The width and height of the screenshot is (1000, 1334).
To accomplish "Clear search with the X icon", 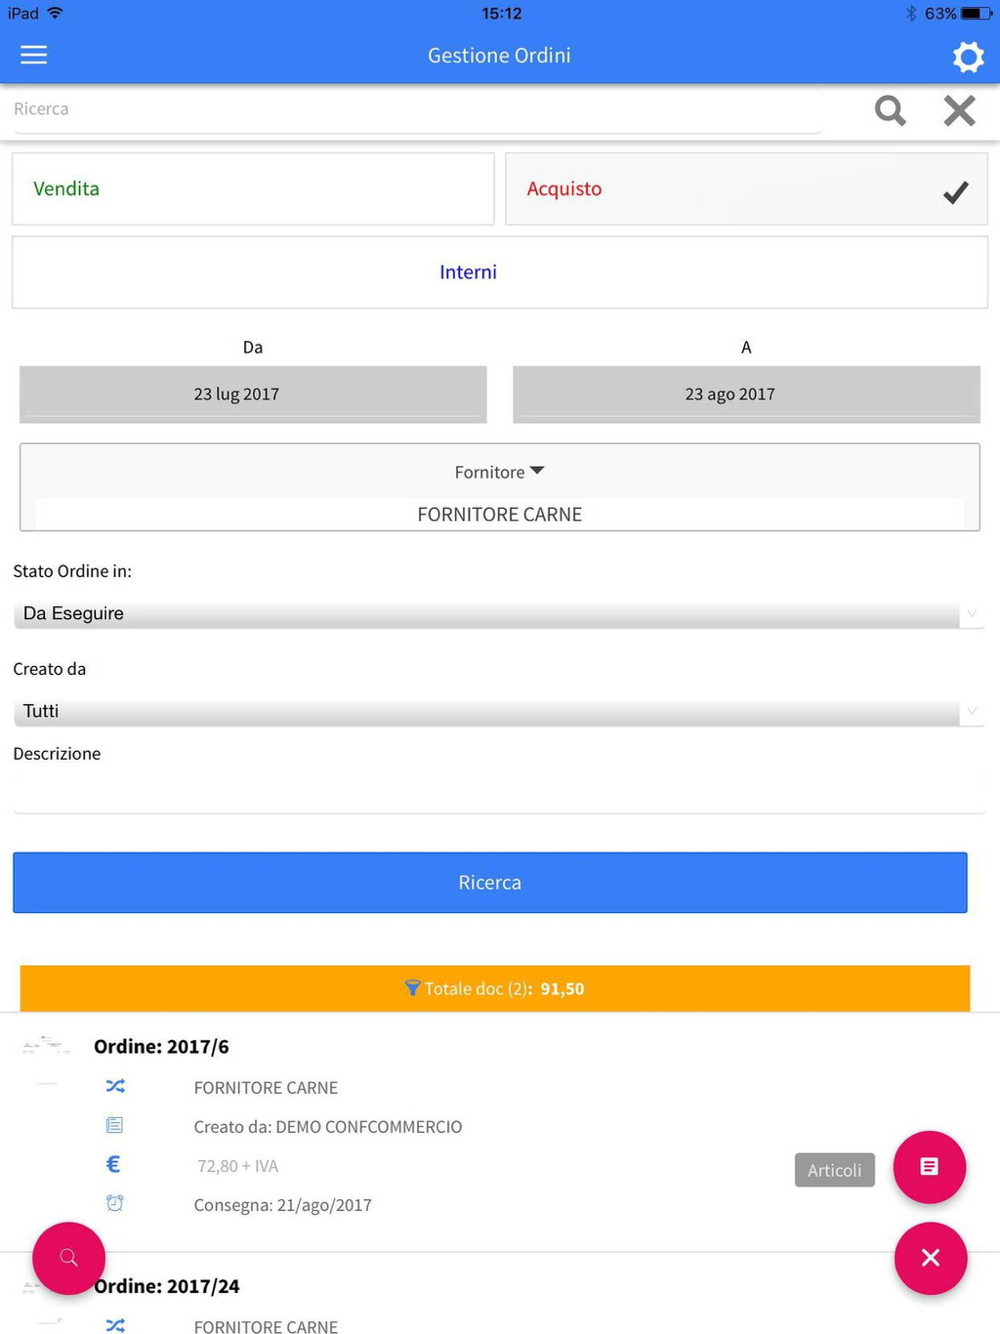I will pyautogui.click(x=959, y=110).
